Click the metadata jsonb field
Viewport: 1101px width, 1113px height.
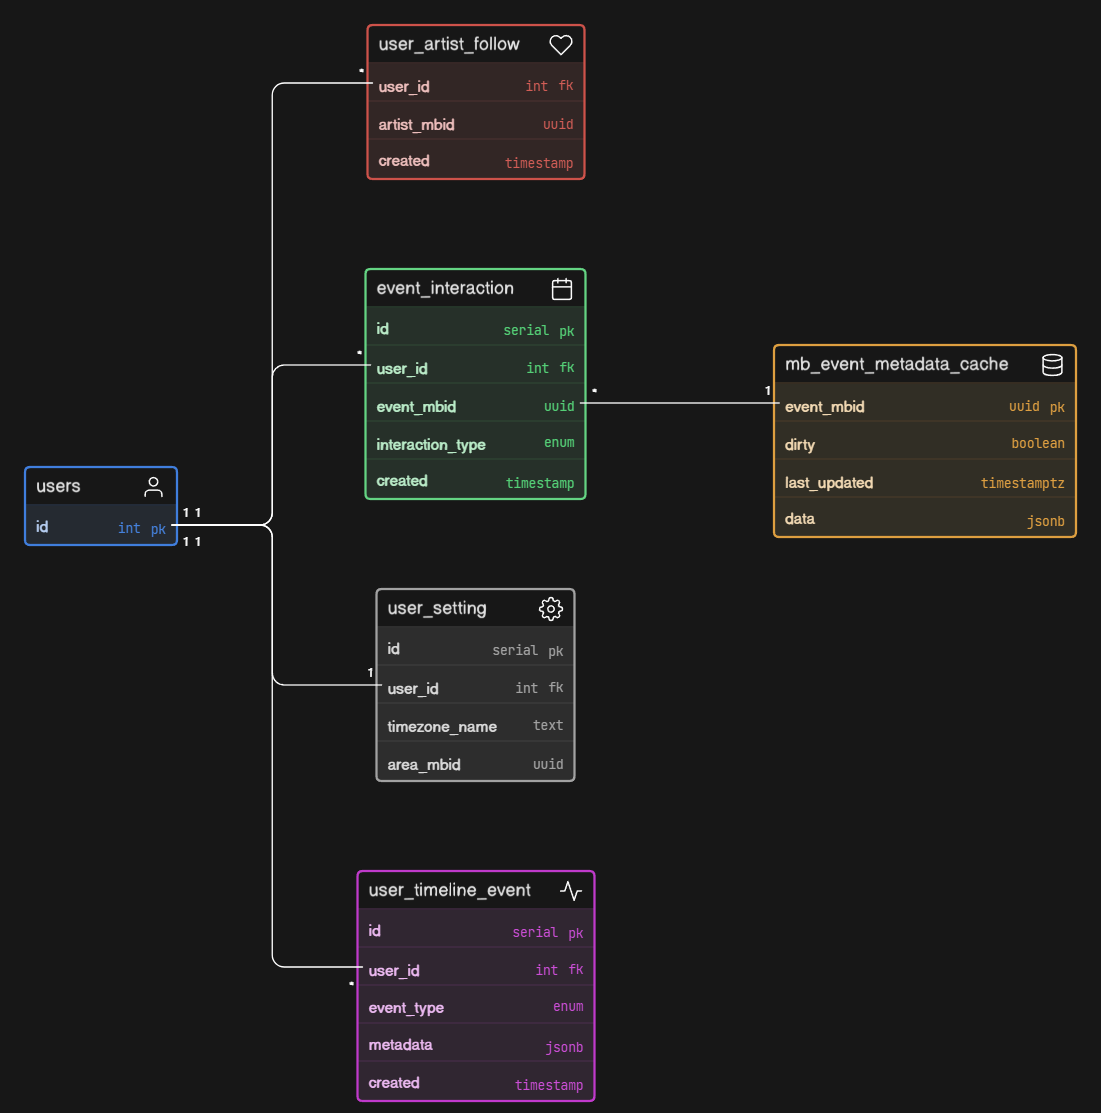(x=475, y=1046)
